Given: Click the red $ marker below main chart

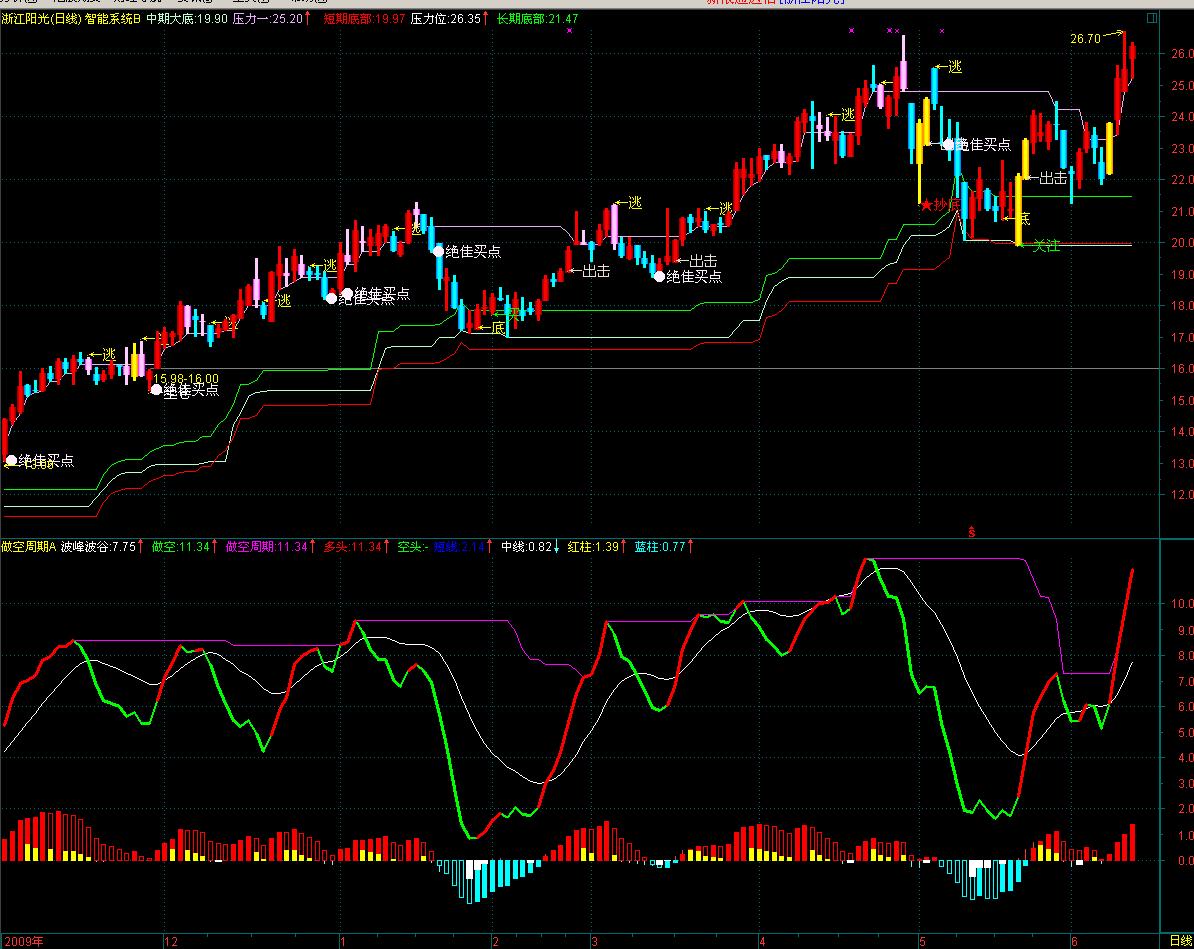Looking at the screenshot, I should [971, 532].
